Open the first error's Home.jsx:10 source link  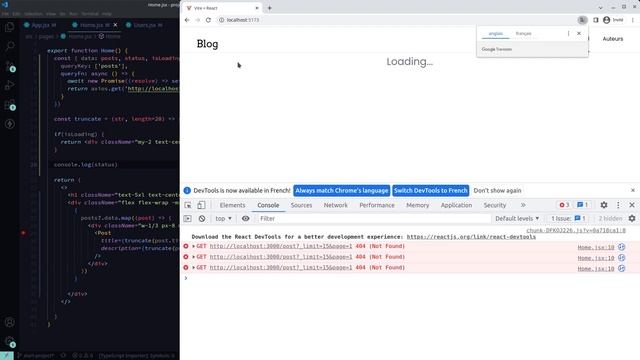click(596, 247)
